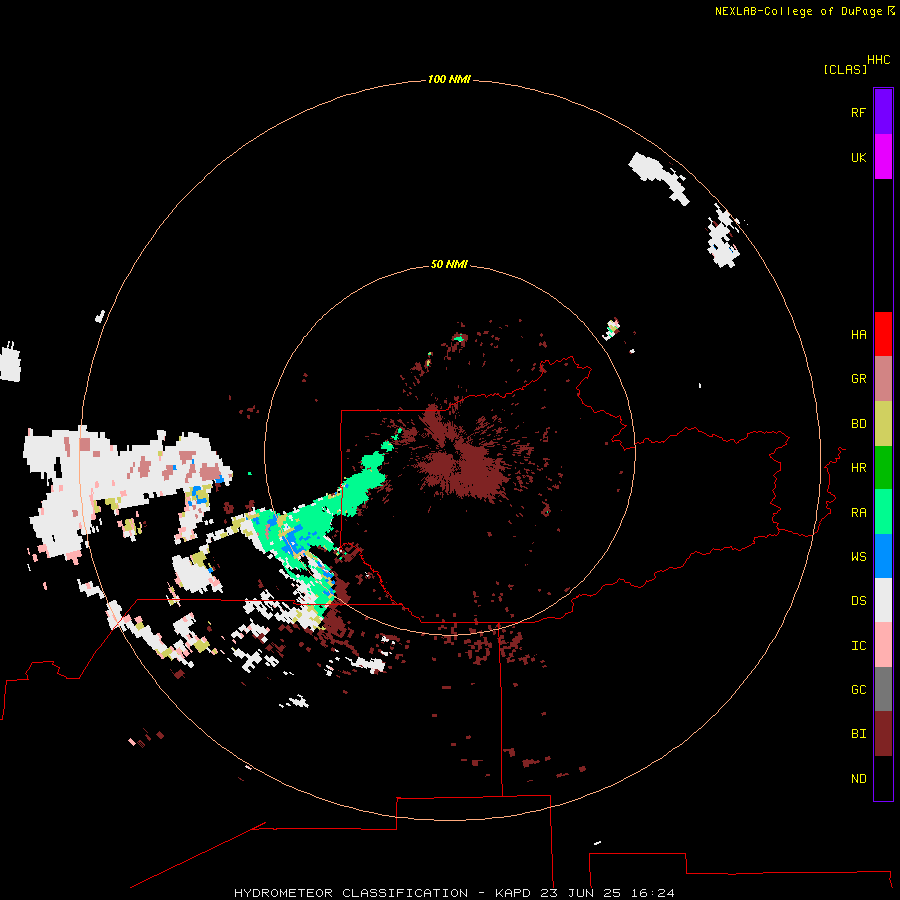Image resolution: width=900 pixels, height=900 pixels.
Task: Select the GR legend color block
Action: pyautogui.click(x=883, y=379)
